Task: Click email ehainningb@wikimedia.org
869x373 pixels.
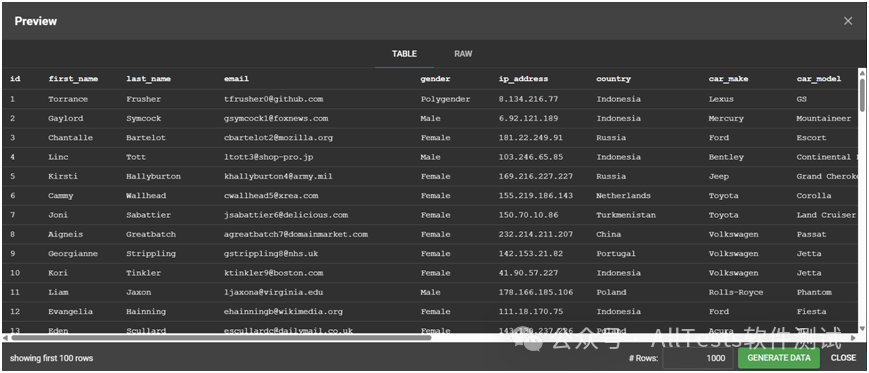Action: coord(283,312)
